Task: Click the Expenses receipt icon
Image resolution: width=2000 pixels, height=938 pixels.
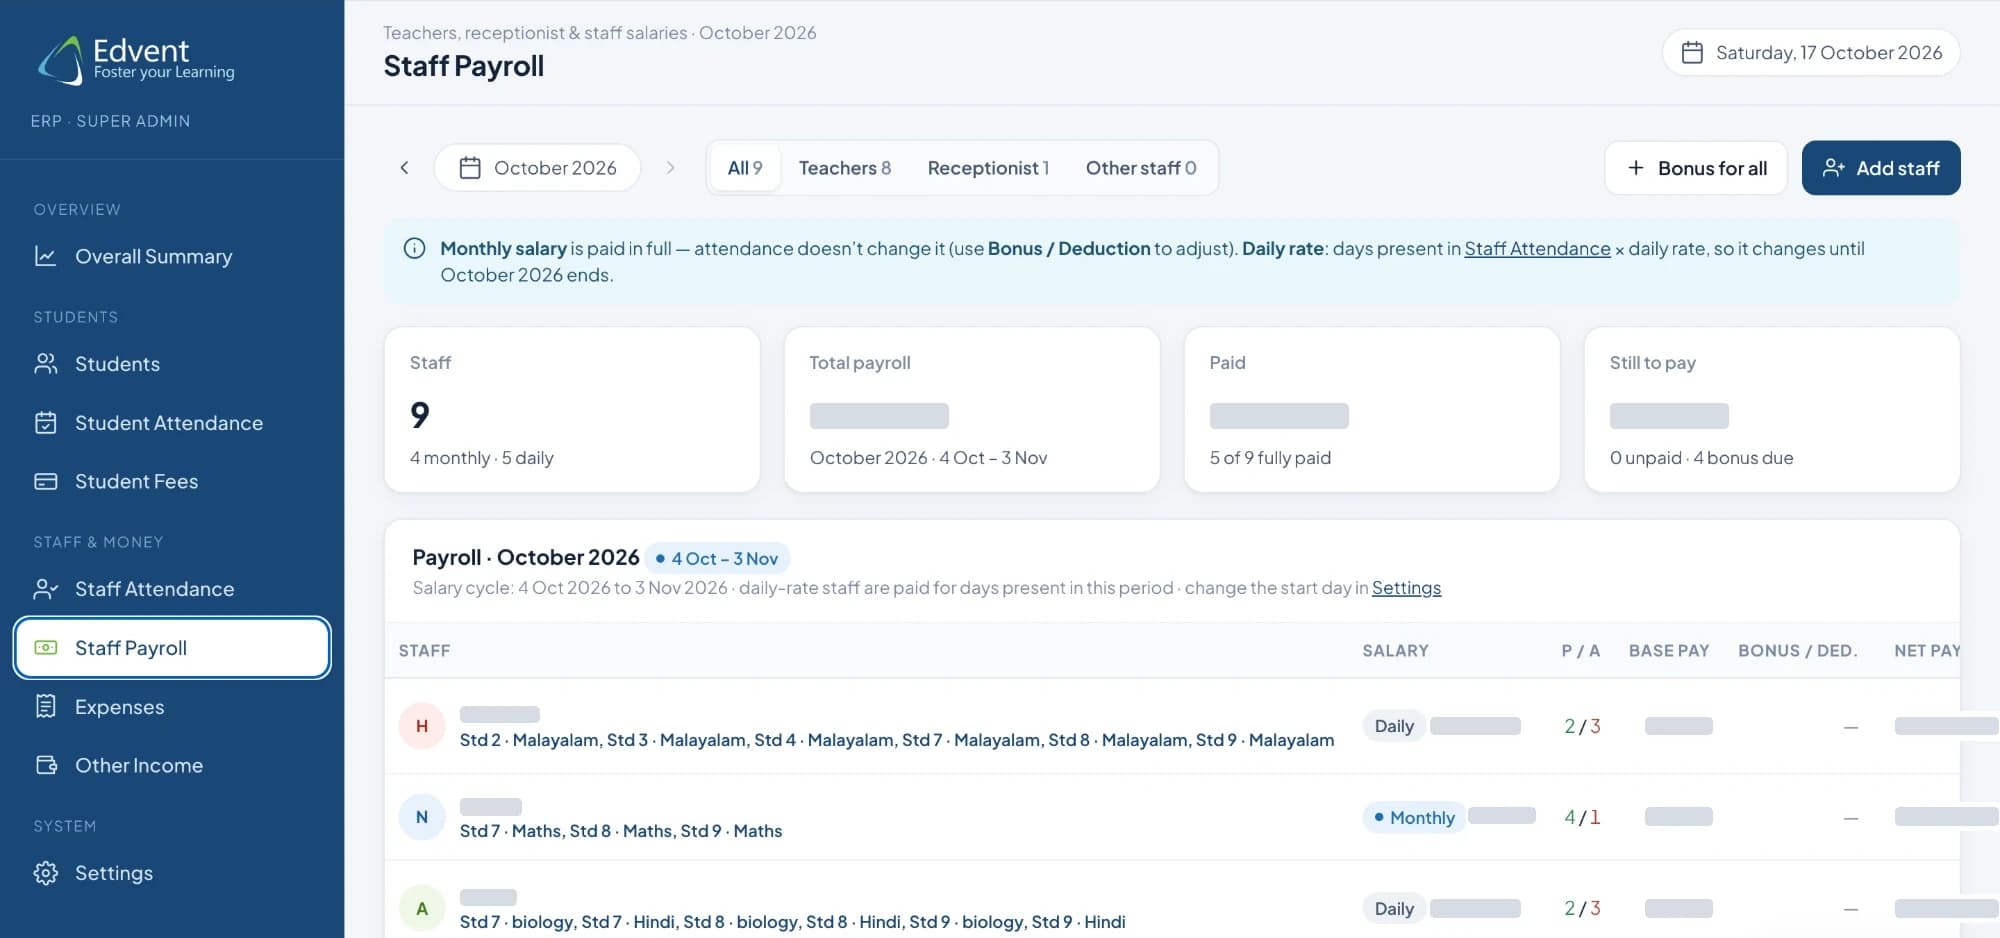Action: pos(45,706)
